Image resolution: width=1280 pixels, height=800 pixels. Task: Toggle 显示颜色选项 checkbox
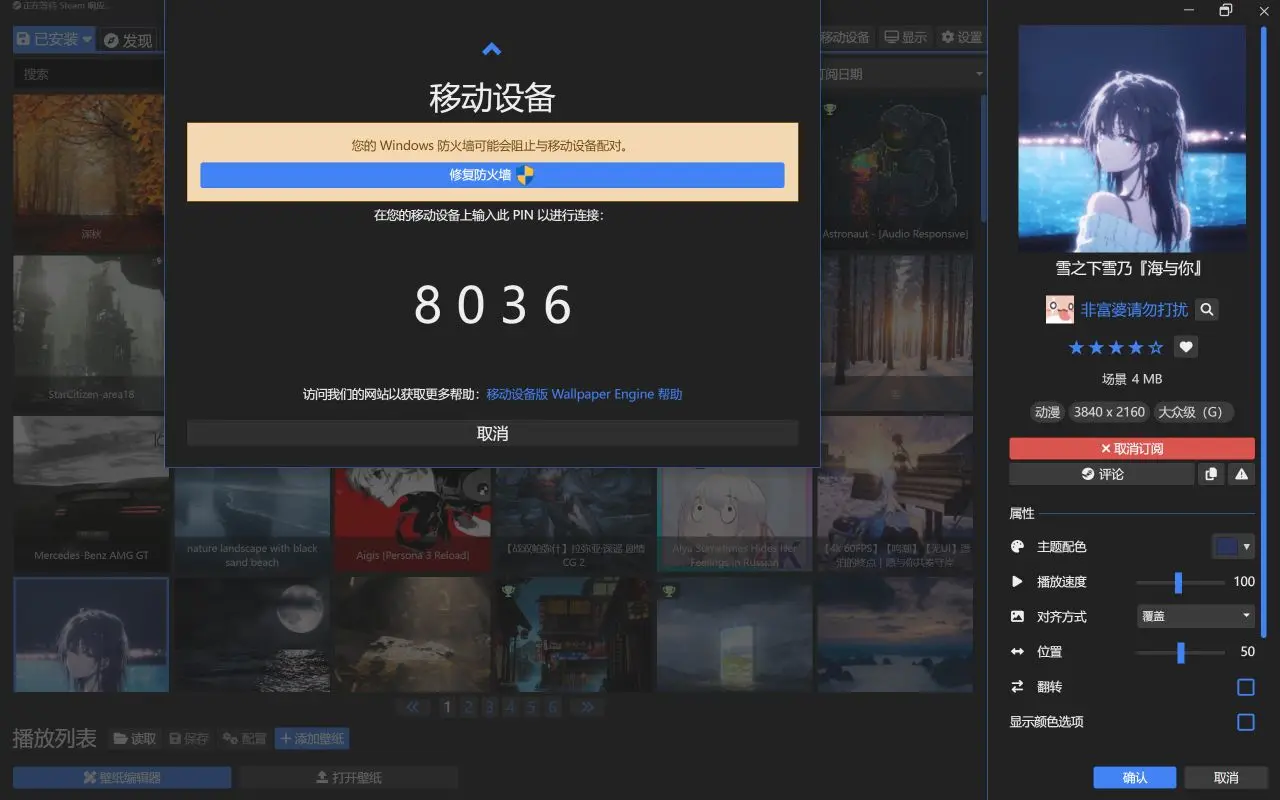pos(1246,722)
